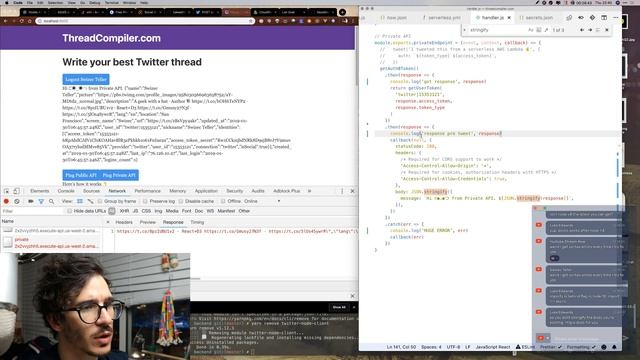Click ESLint status bar item
640x360 pixels.
(525, 347)
